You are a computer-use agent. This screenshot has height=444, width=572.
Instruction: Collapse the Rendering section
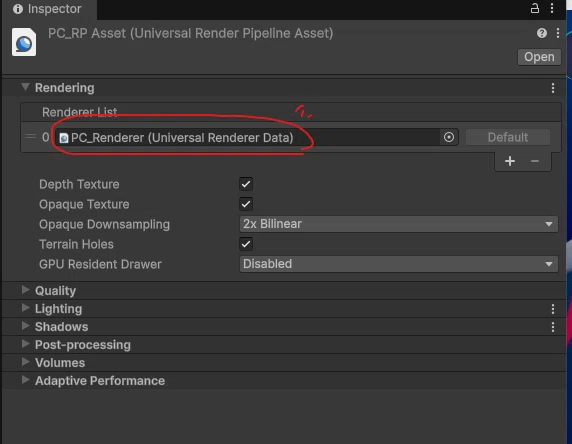pos(25,87)
